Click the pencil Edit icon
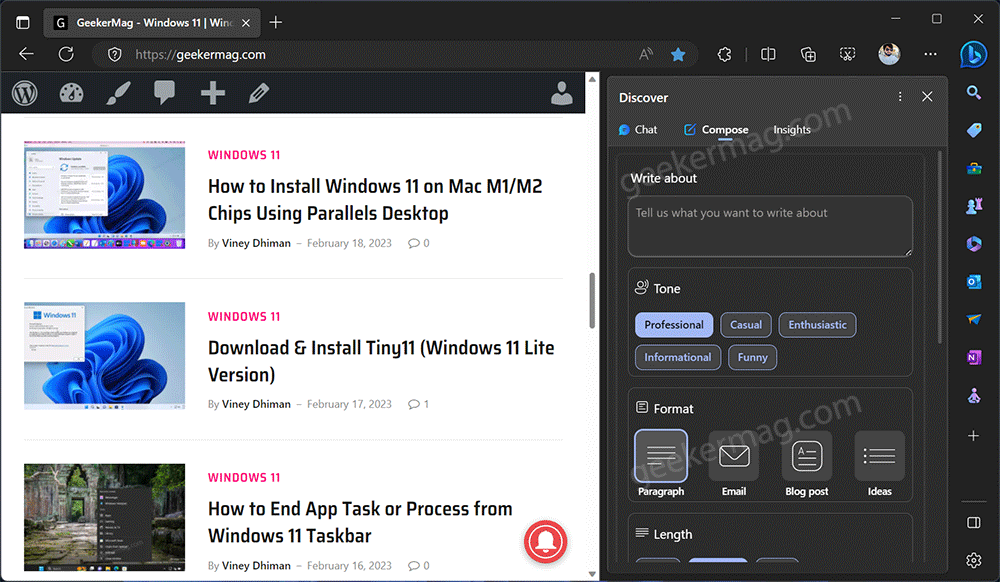 click(x=258, y=93)
